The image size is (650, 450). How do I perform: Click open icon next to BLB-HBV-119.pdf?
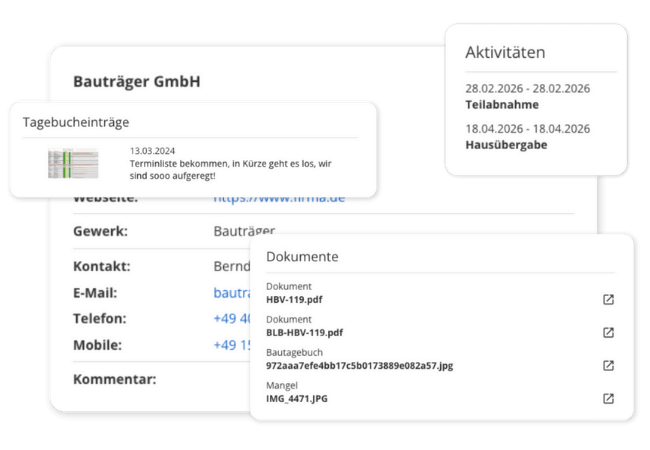pyautogui.click(x=608, y=333)
